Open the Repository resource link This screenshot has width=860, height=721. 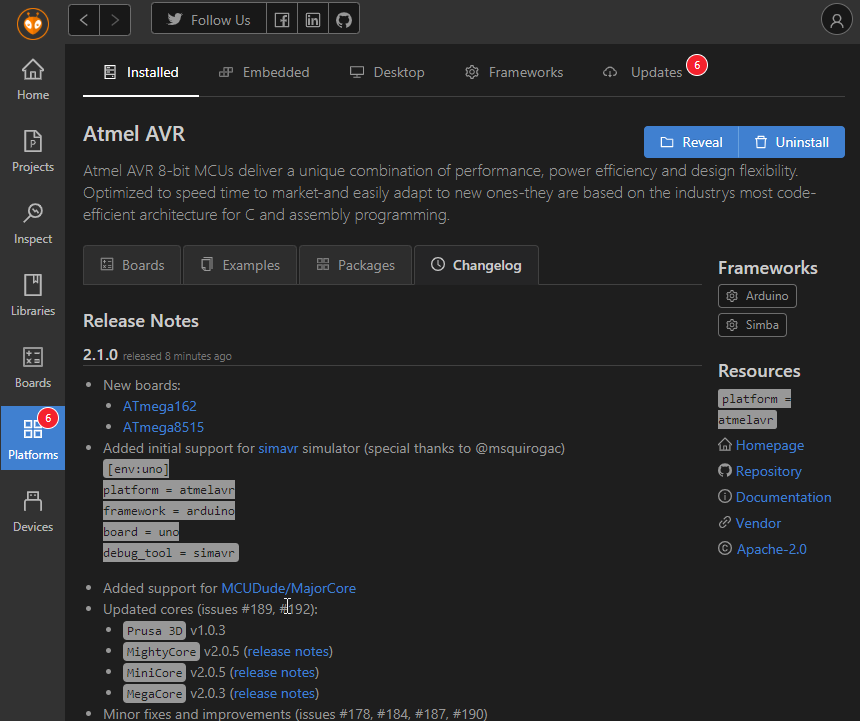tap(768, 471)
